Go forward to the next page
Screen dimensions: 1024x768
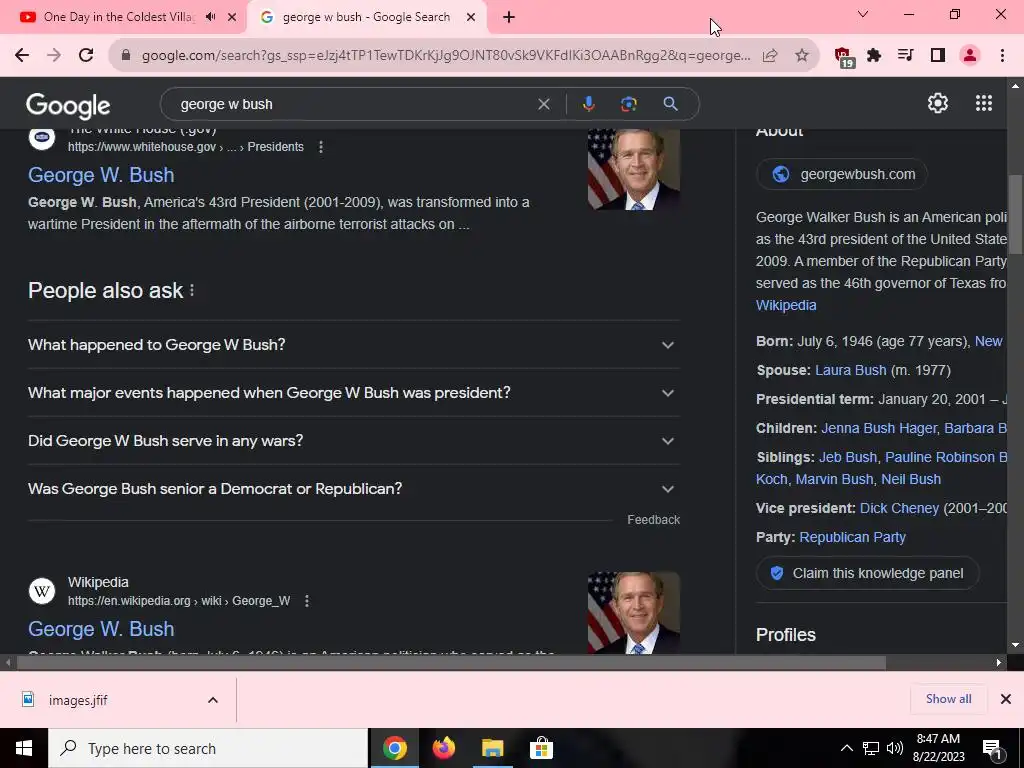54,56
